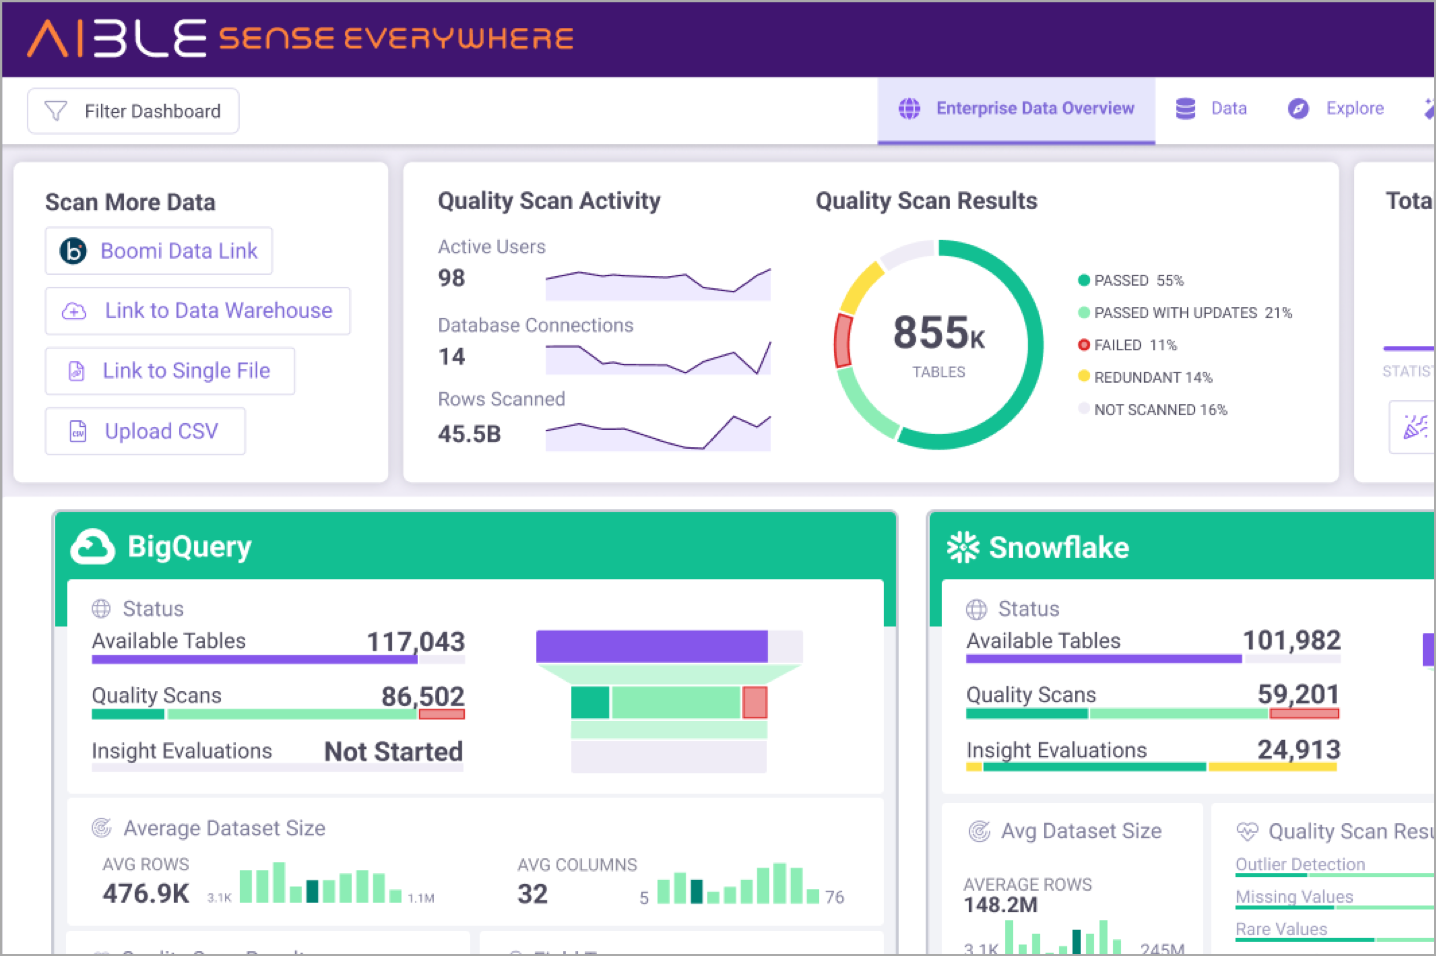Click the AVG COLUMNS 32 value
The height and width of the screenshot is (956, 1436).
point(533,894)
